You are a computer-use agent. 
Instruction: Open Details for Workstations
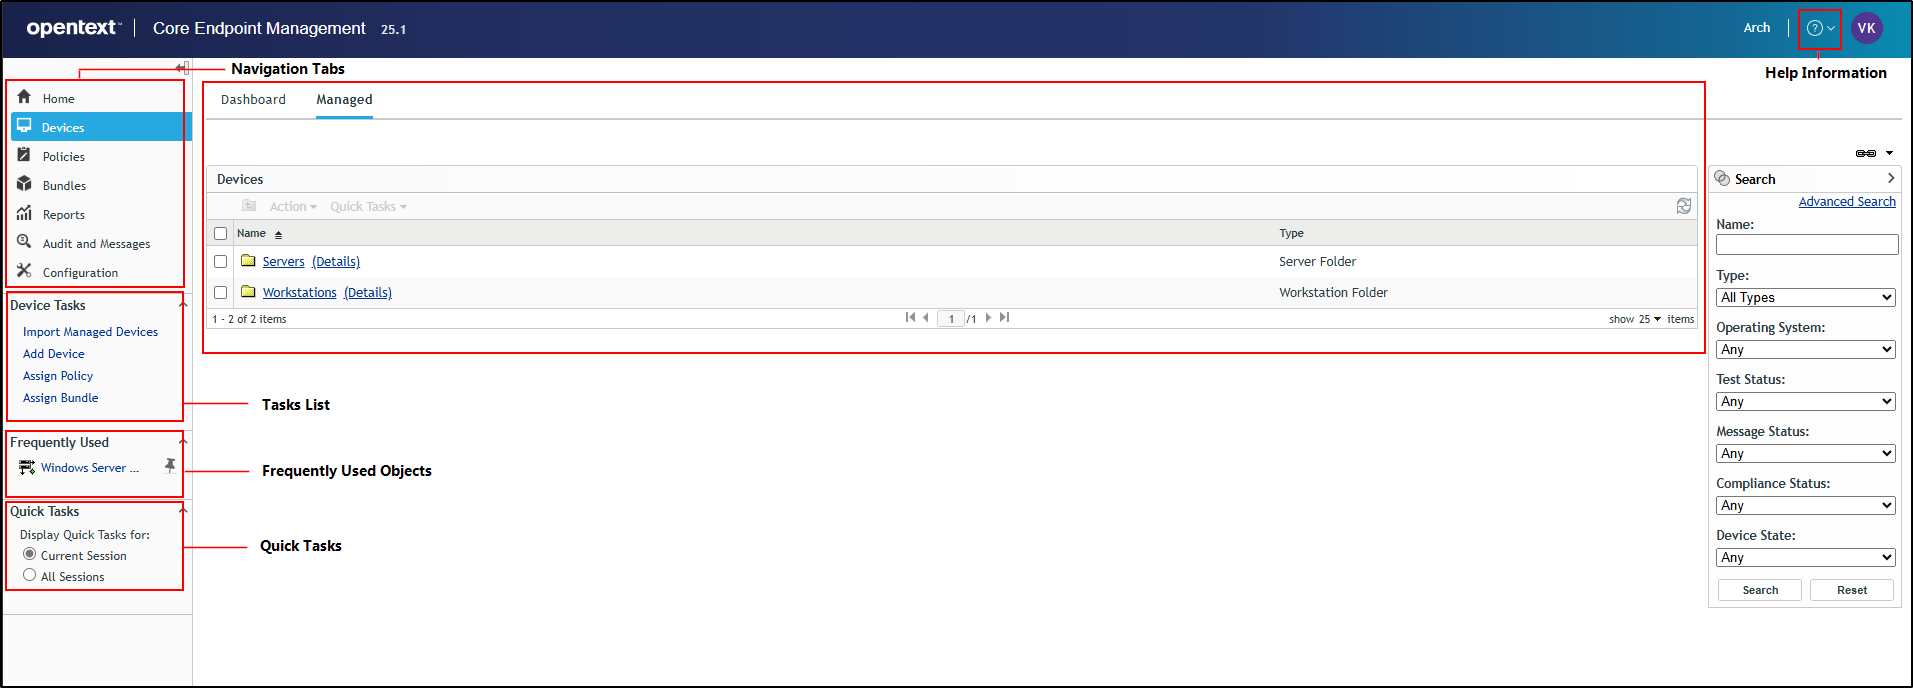[x=368, y=292]
